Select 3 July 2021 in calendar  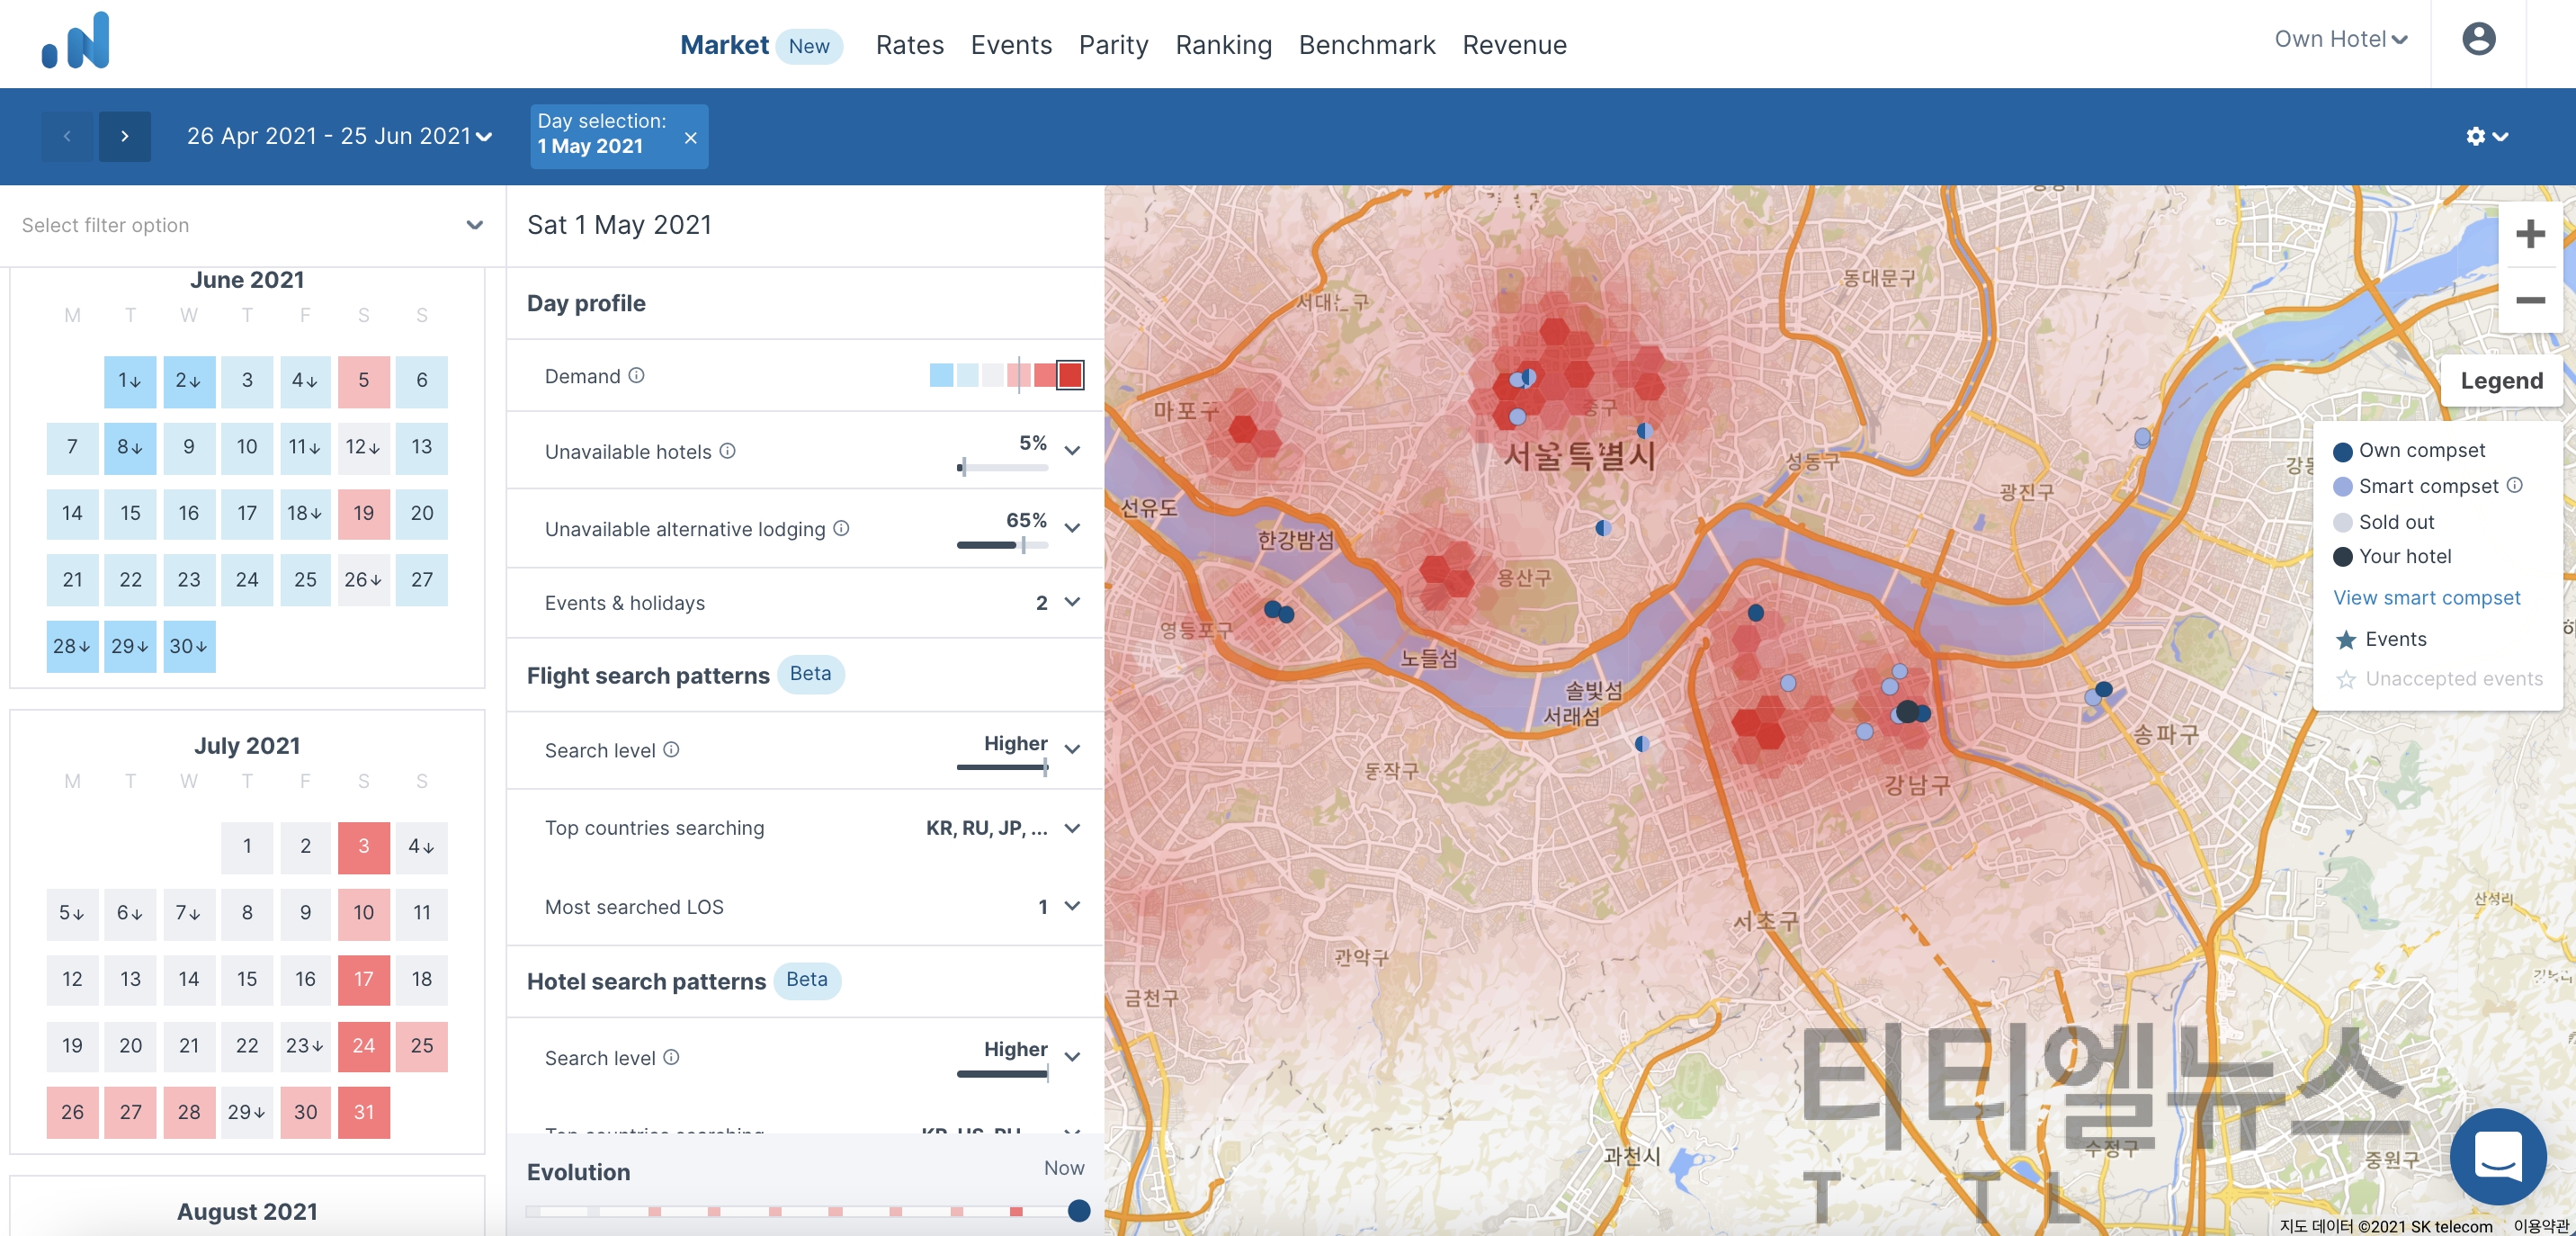coord(363,847)
